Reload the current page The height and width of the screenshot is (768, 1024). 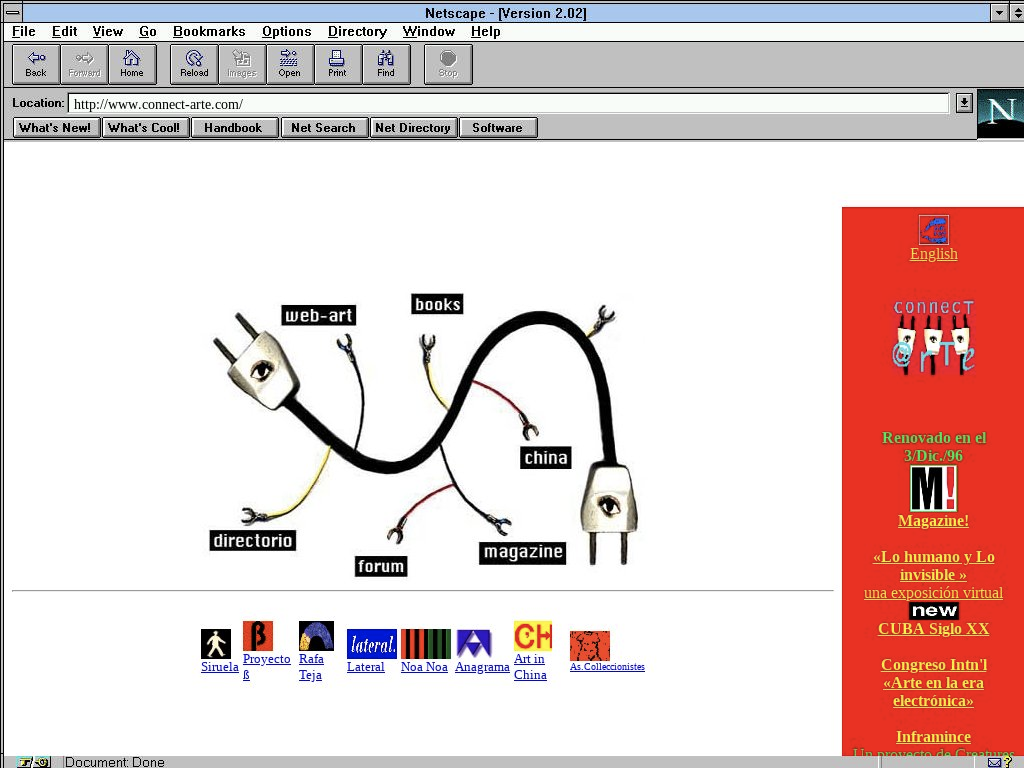(194, 64)
